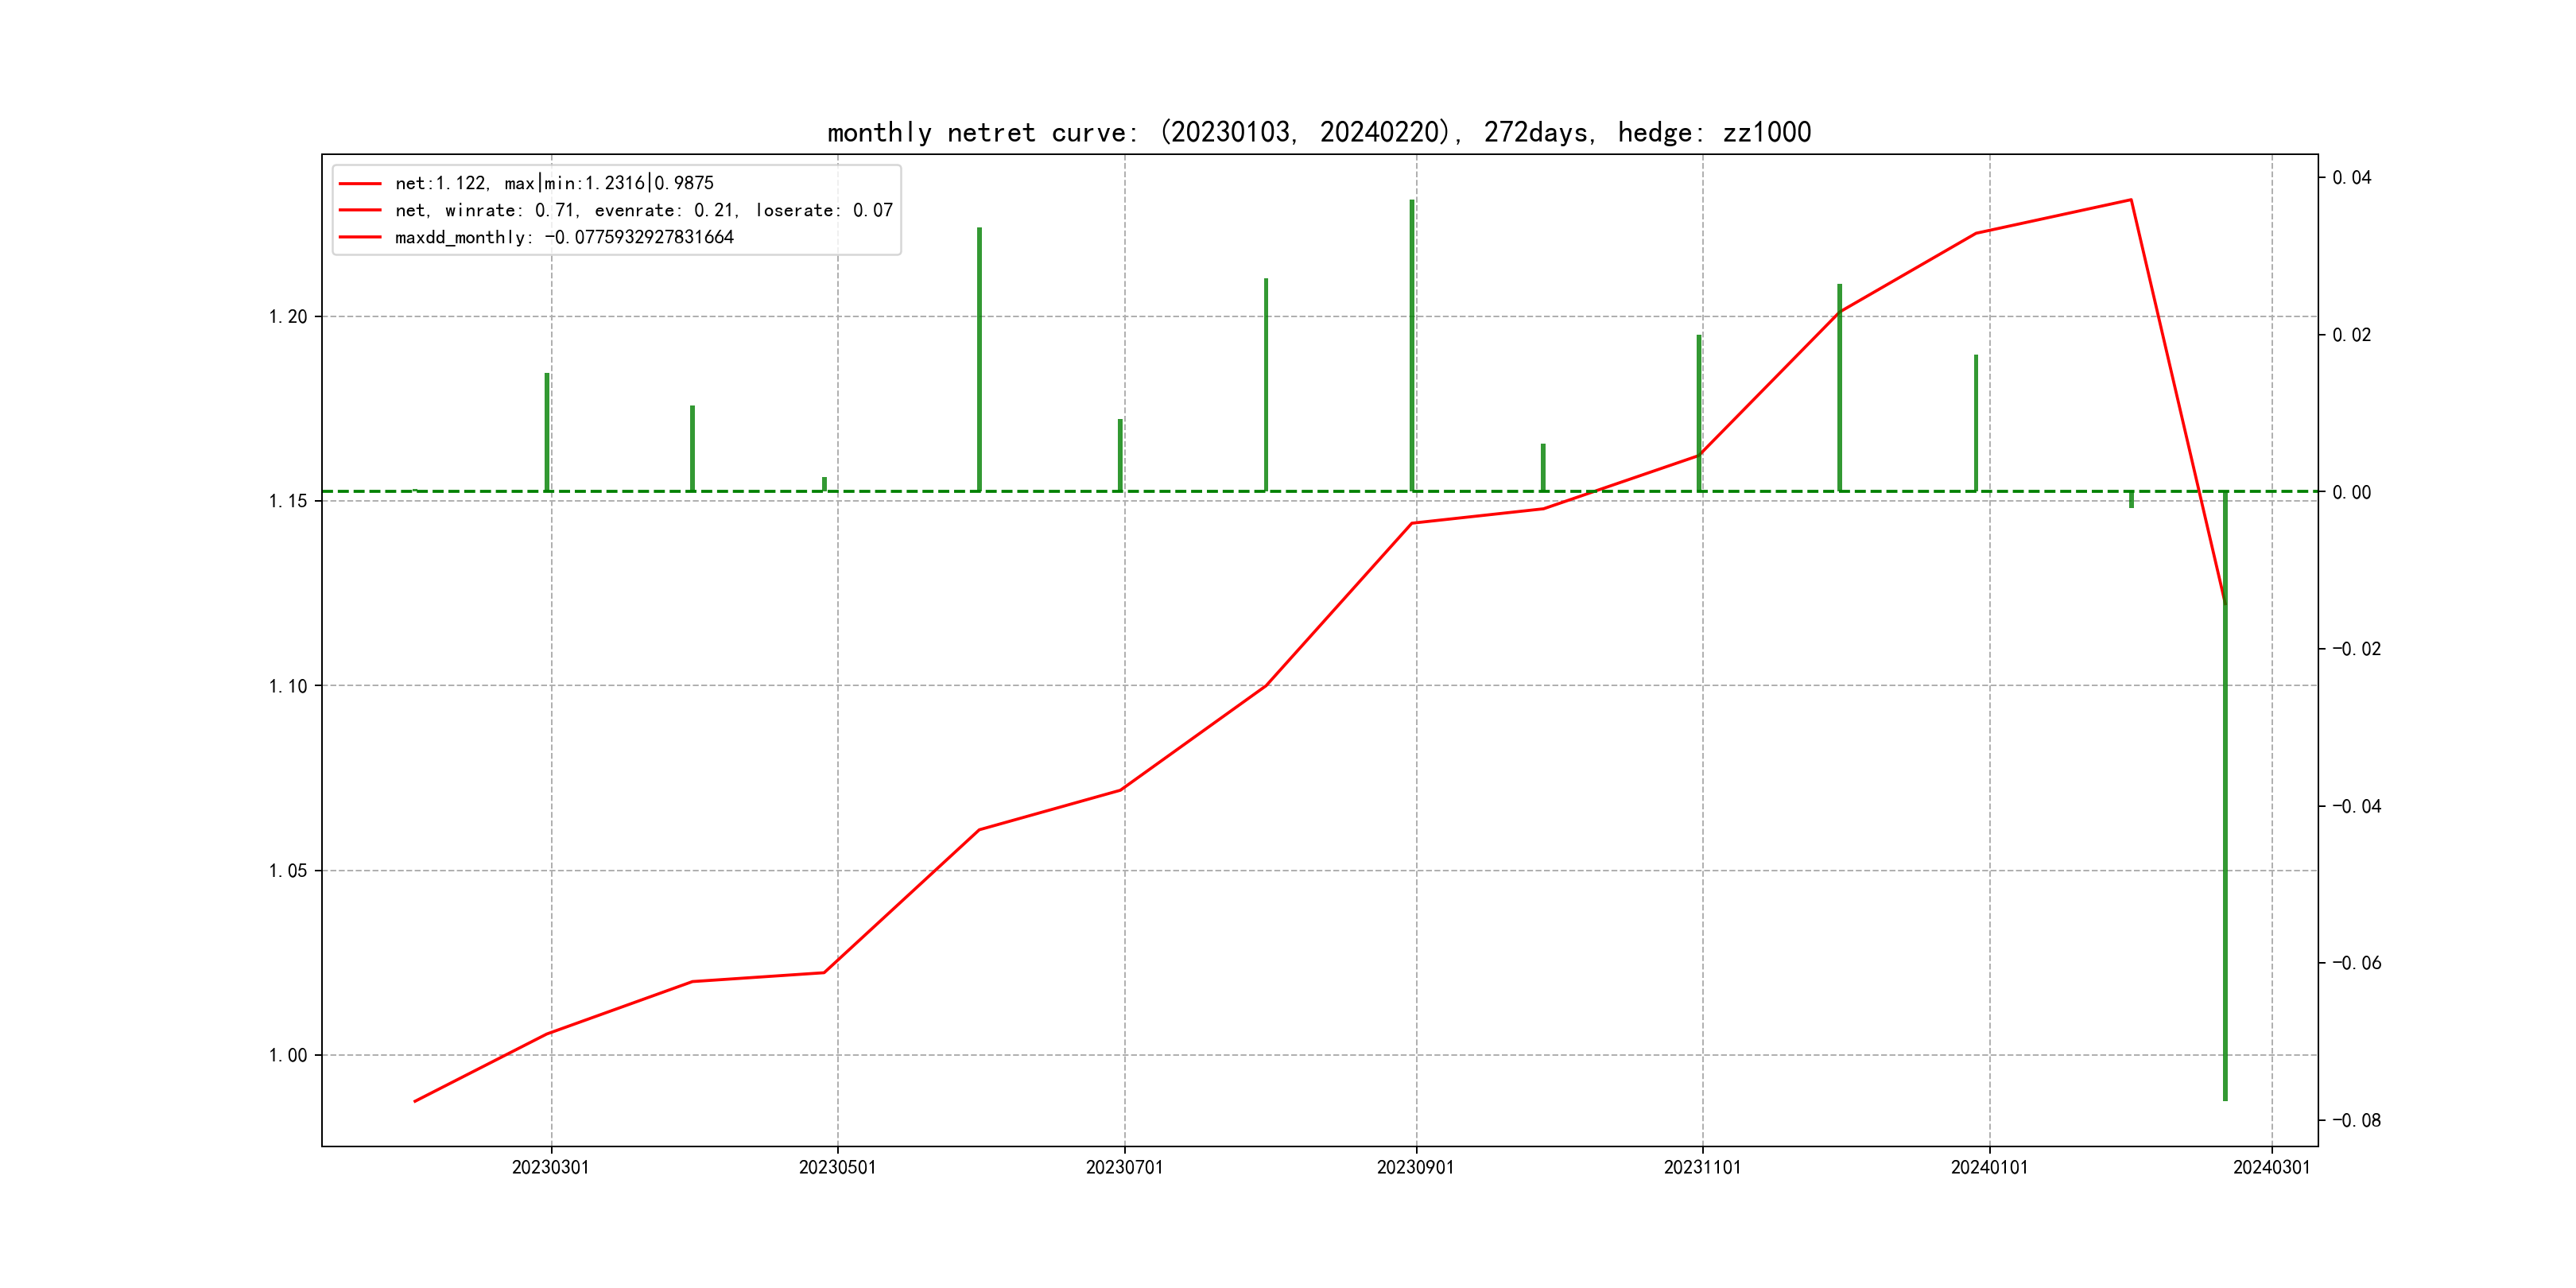Click the left y-axis label 1.20
Screen dimensions: 2576x1288
(288, 317)
